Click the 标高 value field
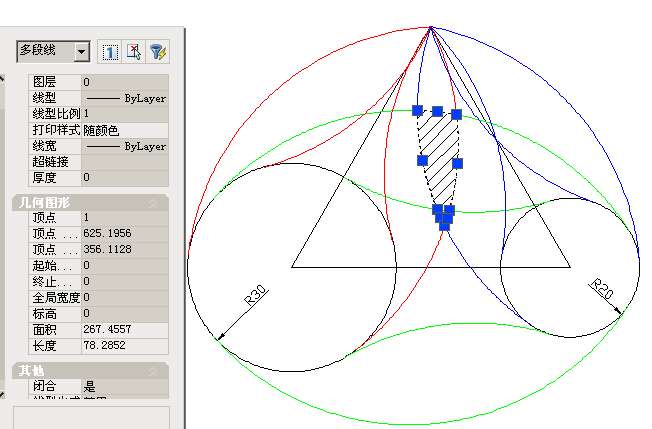The width and height of the screenshot is (652, 429). click(125, 313)
